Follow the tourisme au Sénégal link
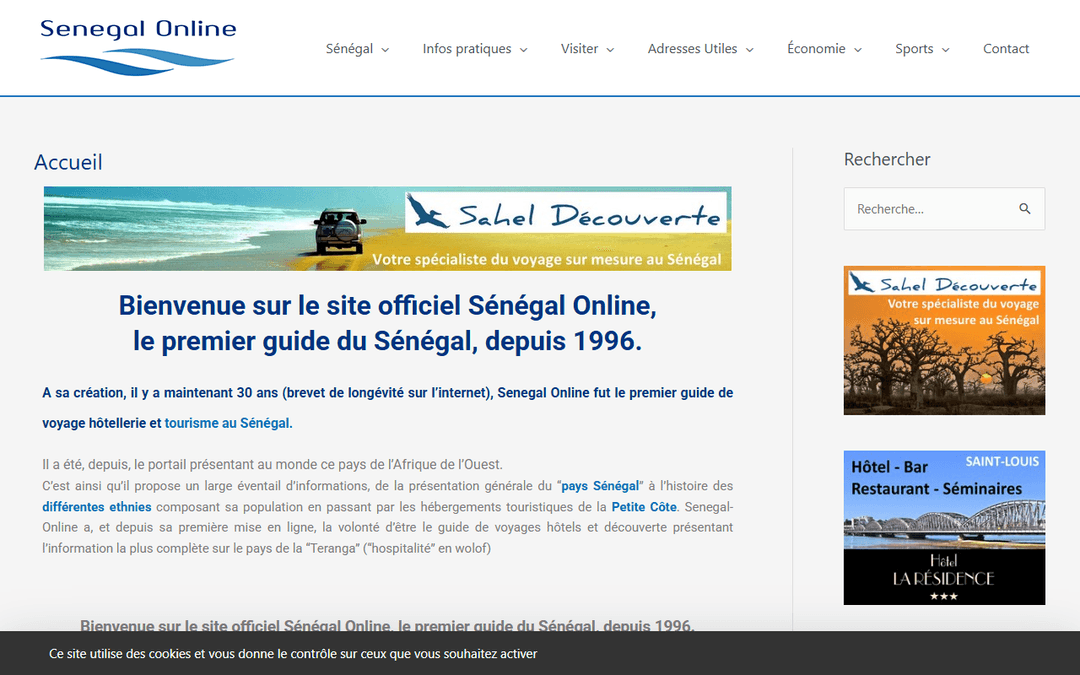Screen dimensions: 1080x675 tap(229, 423)
